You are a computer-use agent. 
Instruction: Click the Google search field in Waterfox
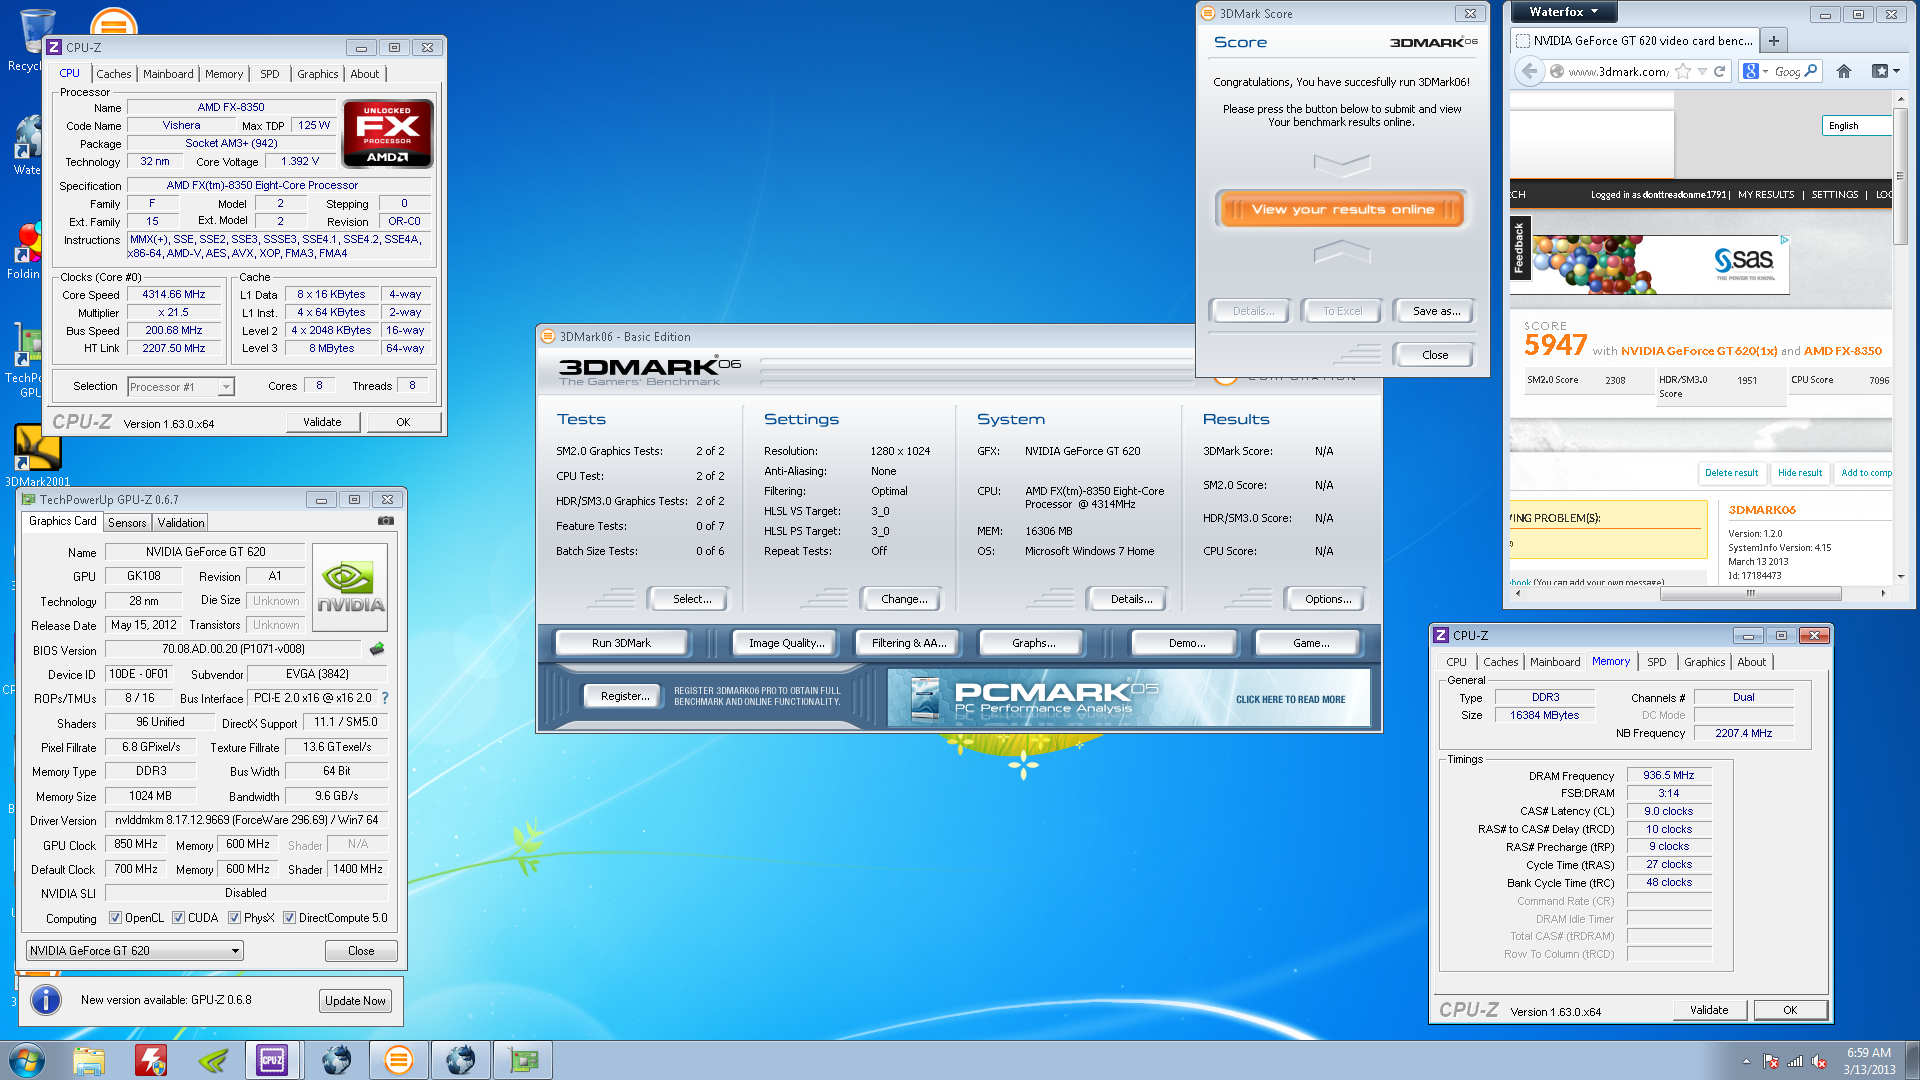point(1787,71)
